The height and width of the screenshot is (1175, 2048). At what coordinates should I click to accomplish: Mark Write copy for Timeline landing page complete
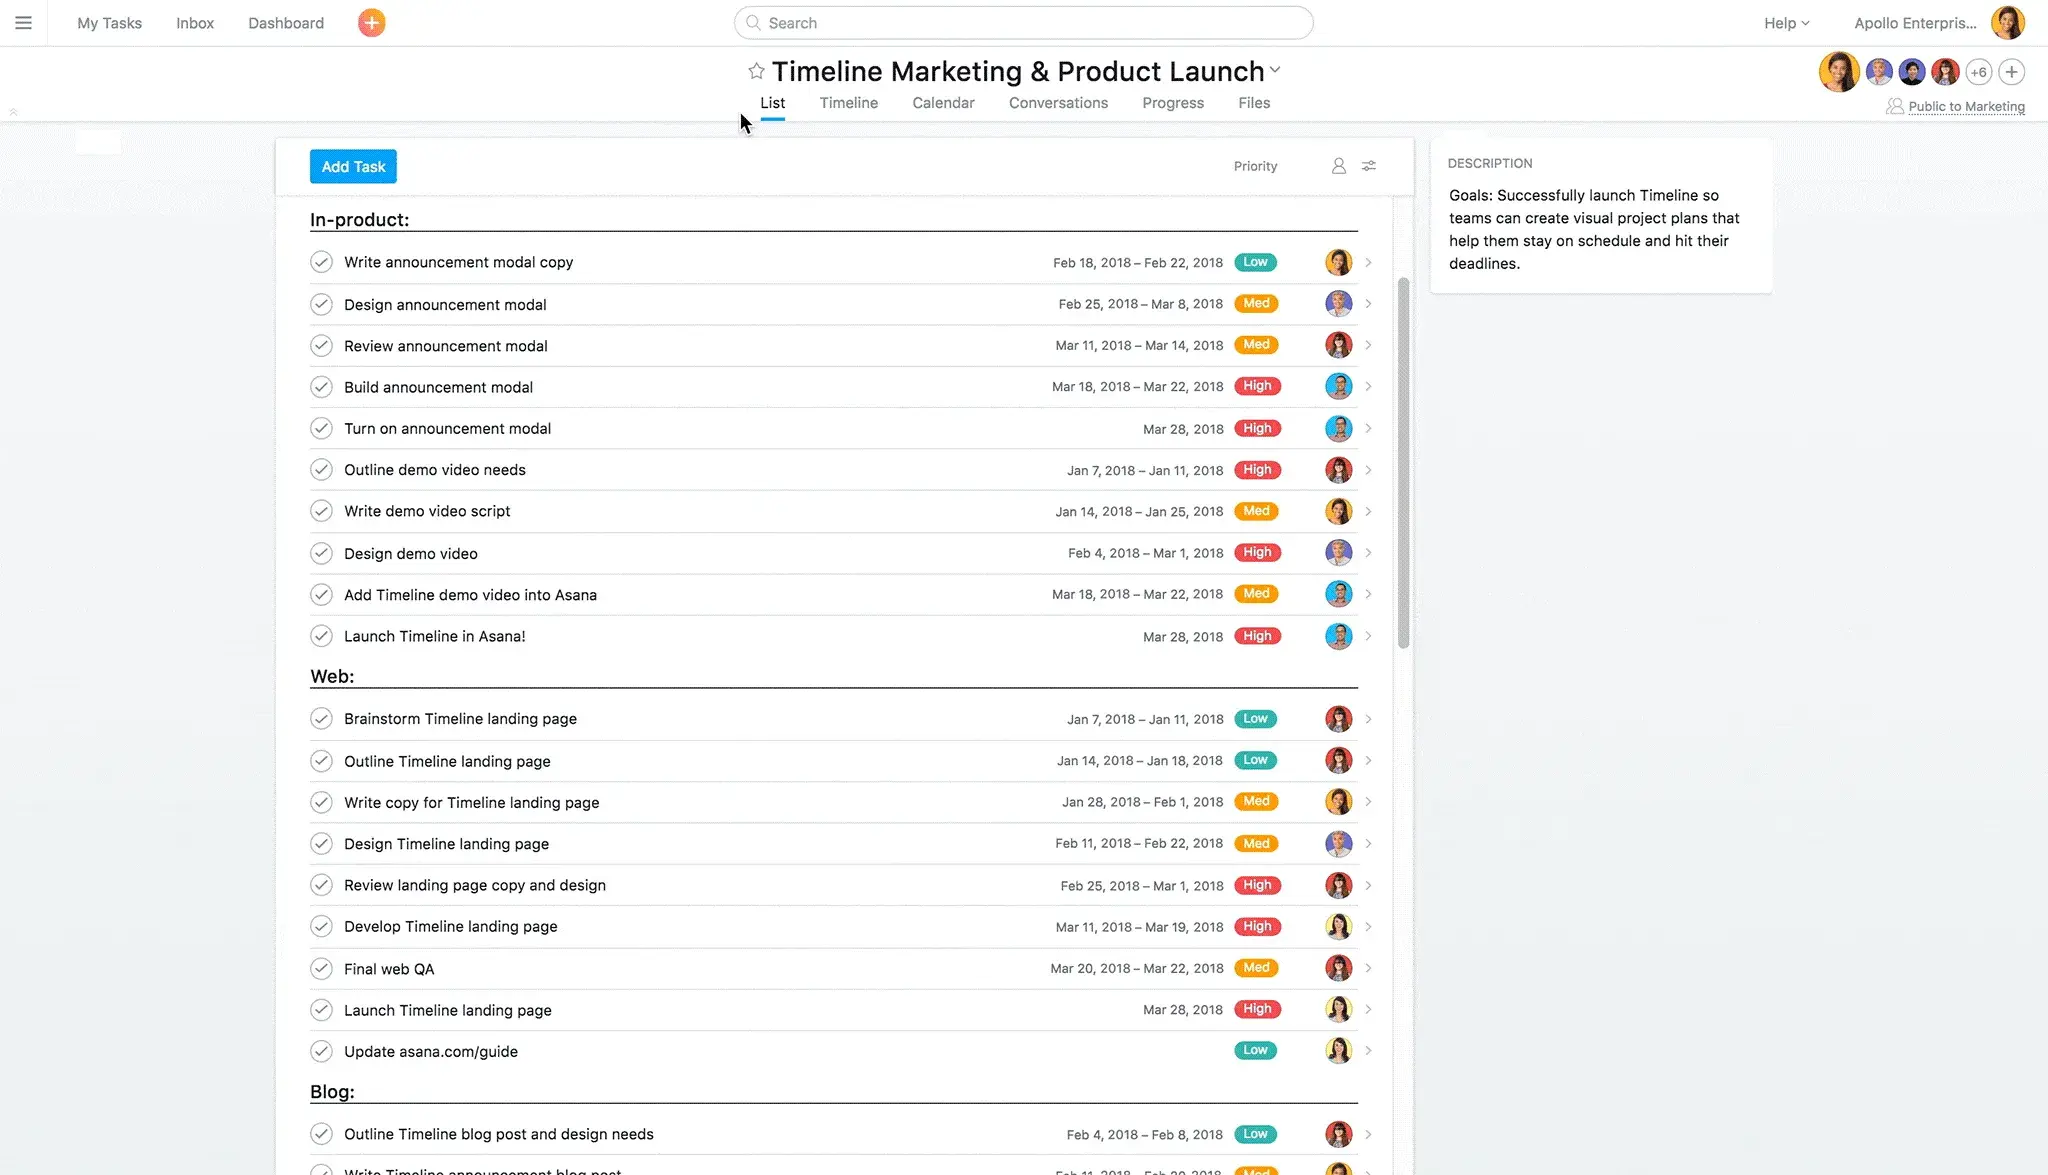click(x=321, y=802)
